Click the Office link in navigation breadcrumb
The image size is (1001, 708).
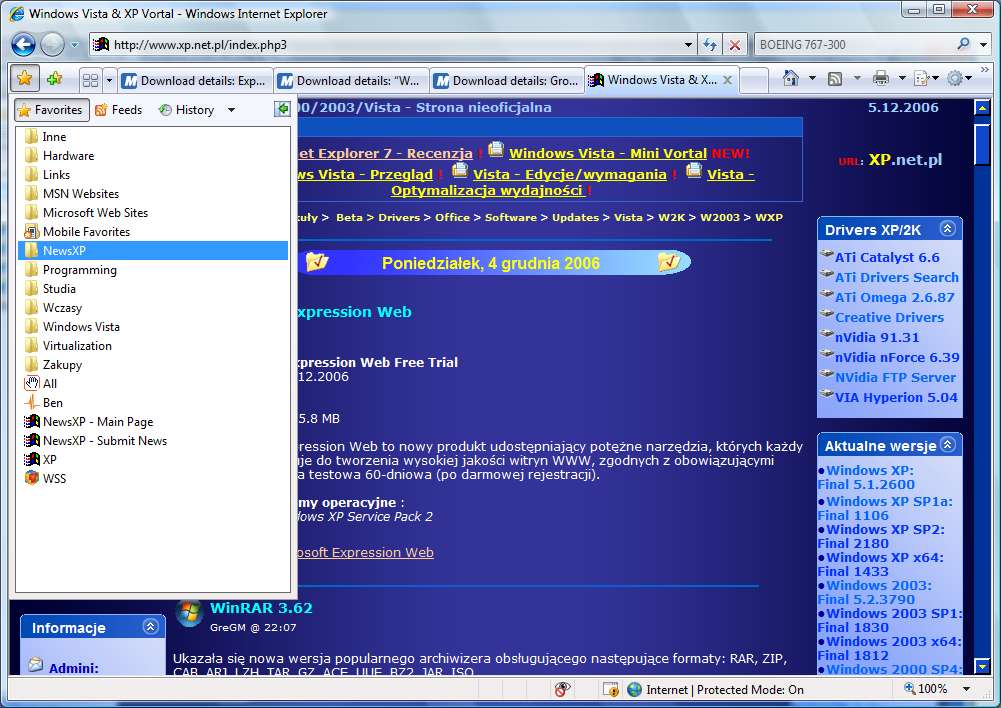tap(452, 217)
